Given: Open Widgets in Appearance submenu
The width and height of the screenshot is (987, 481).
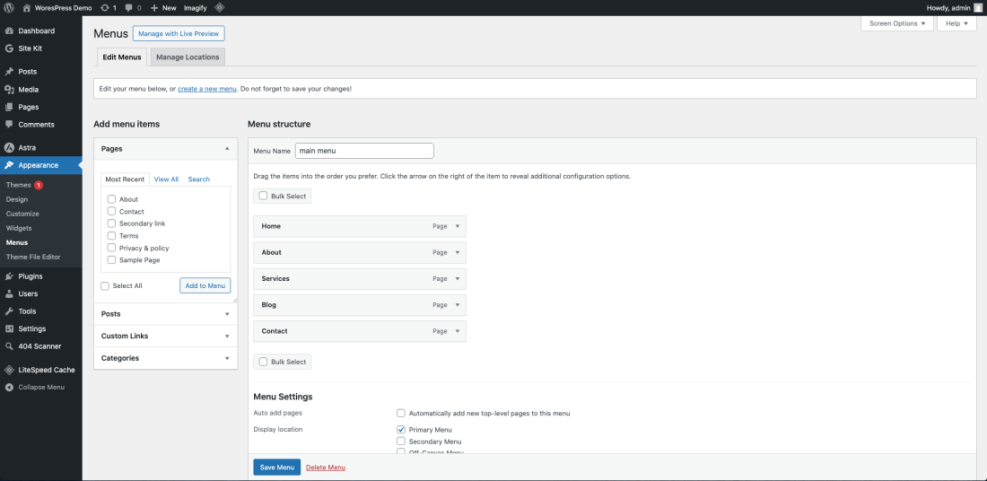Looking at the screenshot, I should 19,228.
